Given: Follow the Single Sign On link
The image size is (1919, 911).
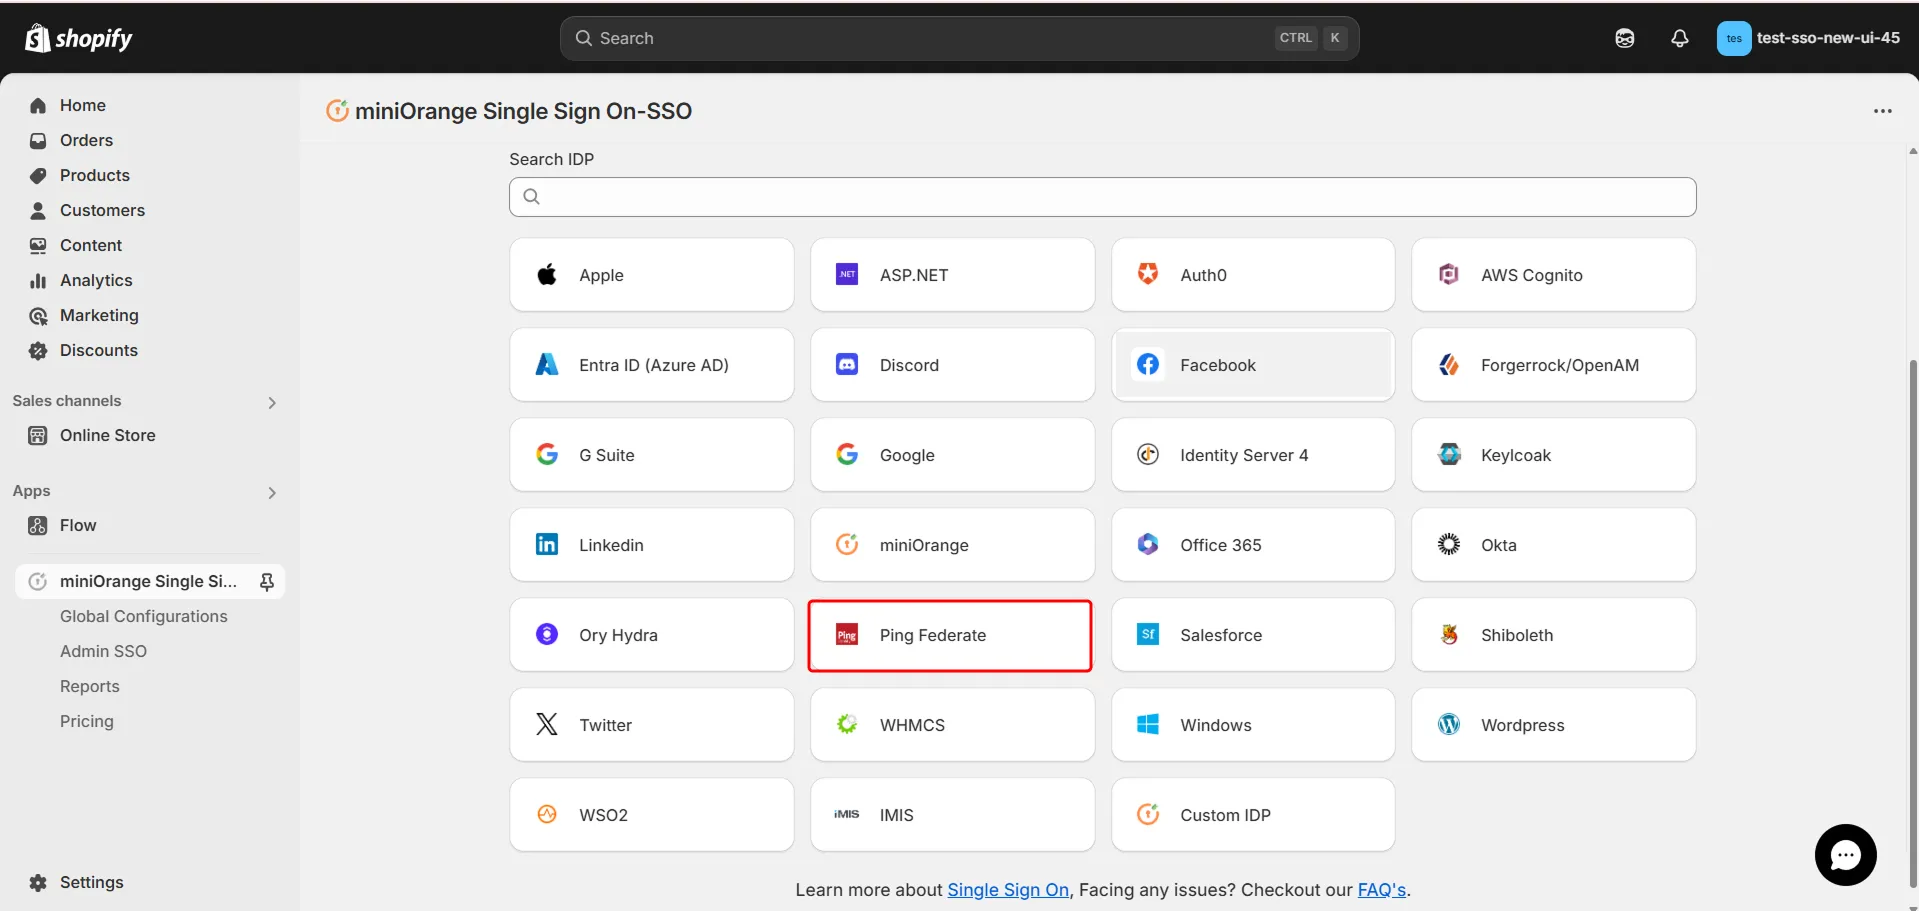Looking at the screenshot, I should [x=1008, y=890].
